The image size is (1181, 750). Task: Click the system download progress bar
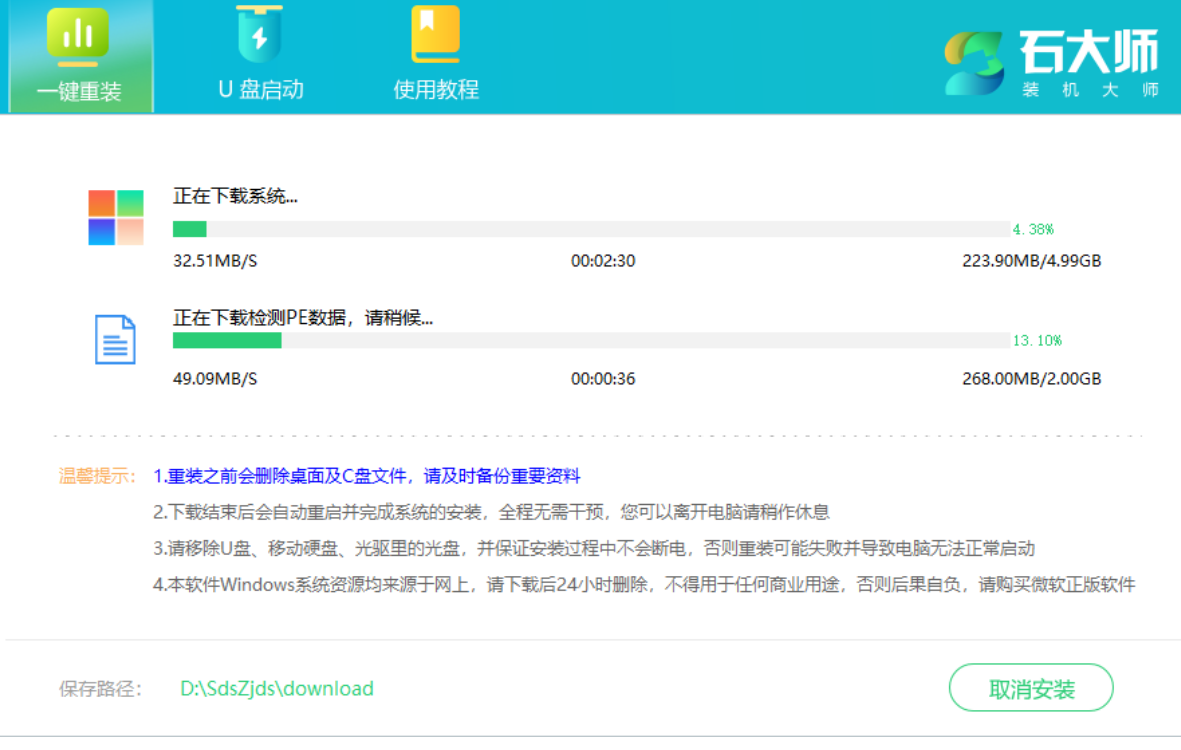[x=590, y=229]
